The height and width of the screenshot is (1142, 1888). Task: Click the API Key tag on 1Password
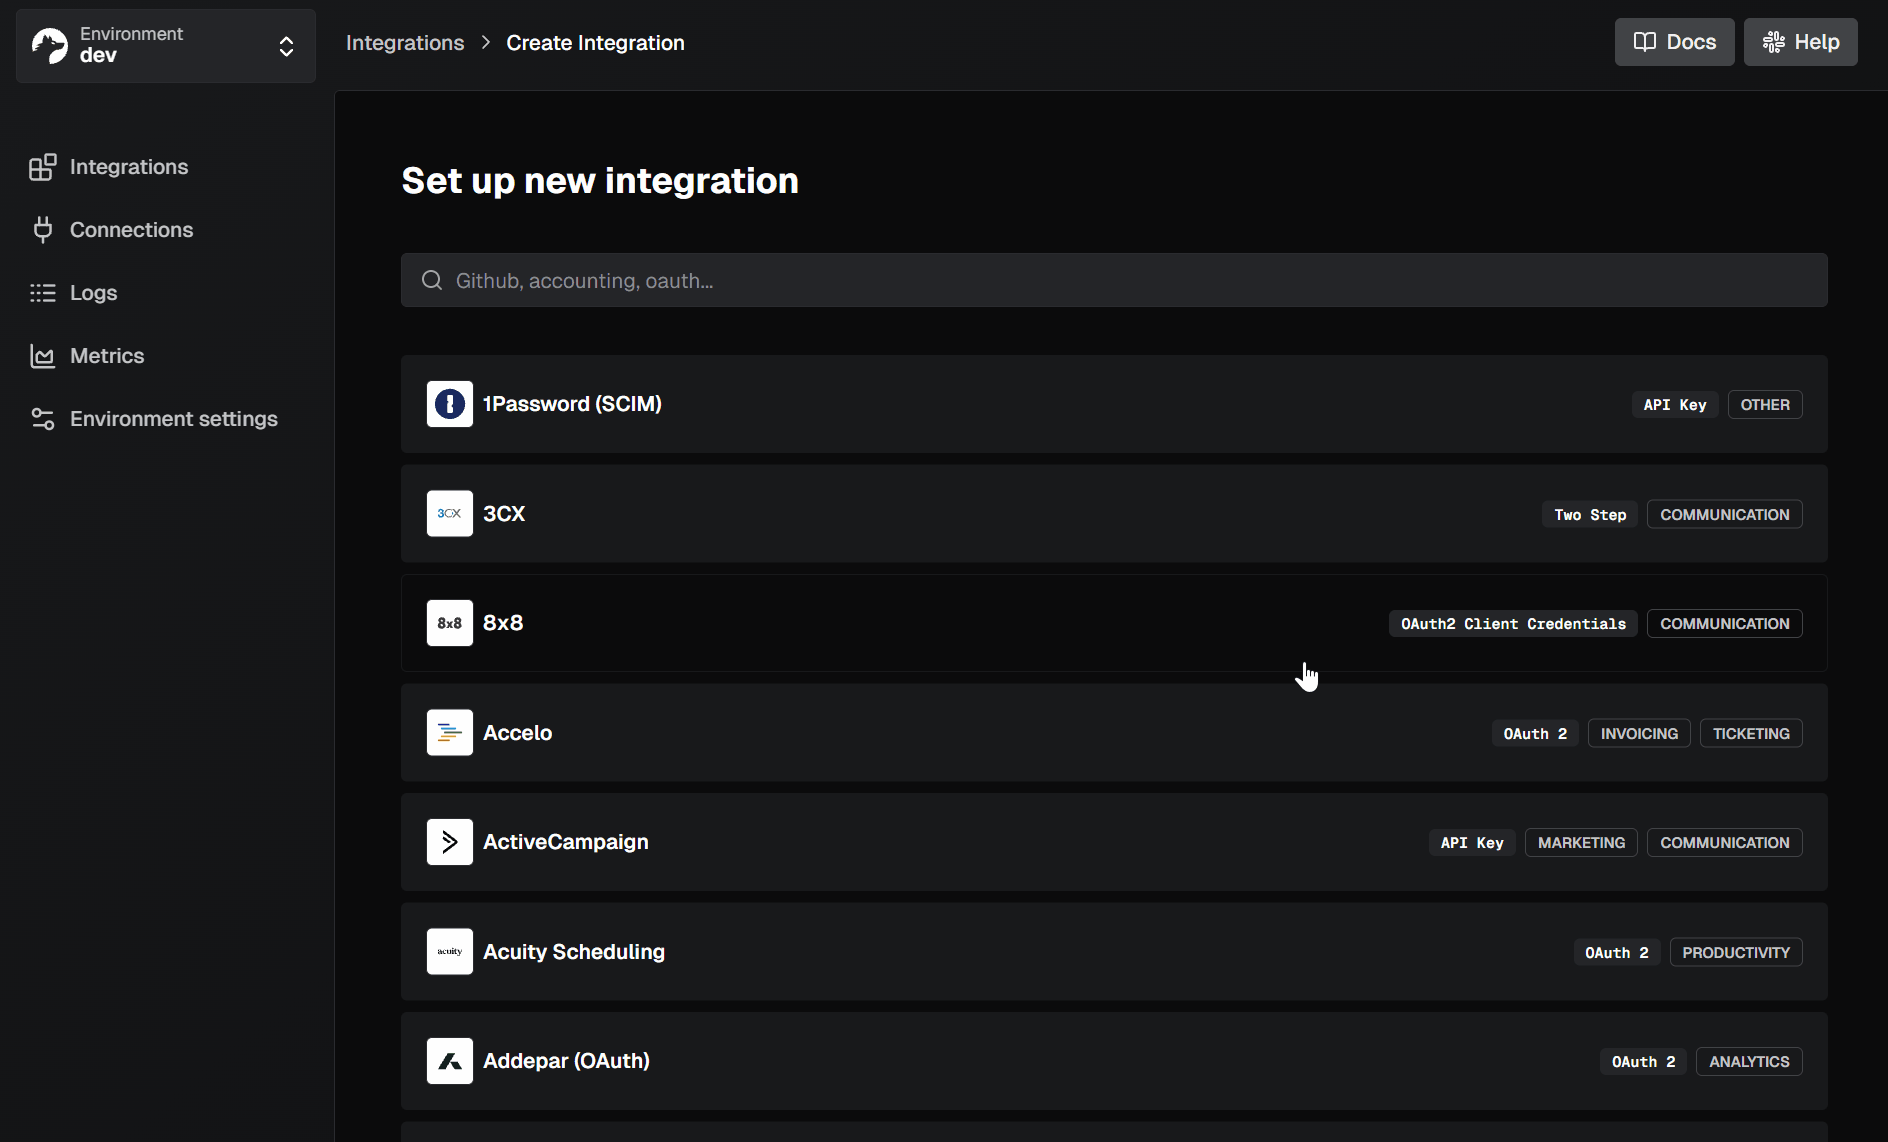point(1675,405)
